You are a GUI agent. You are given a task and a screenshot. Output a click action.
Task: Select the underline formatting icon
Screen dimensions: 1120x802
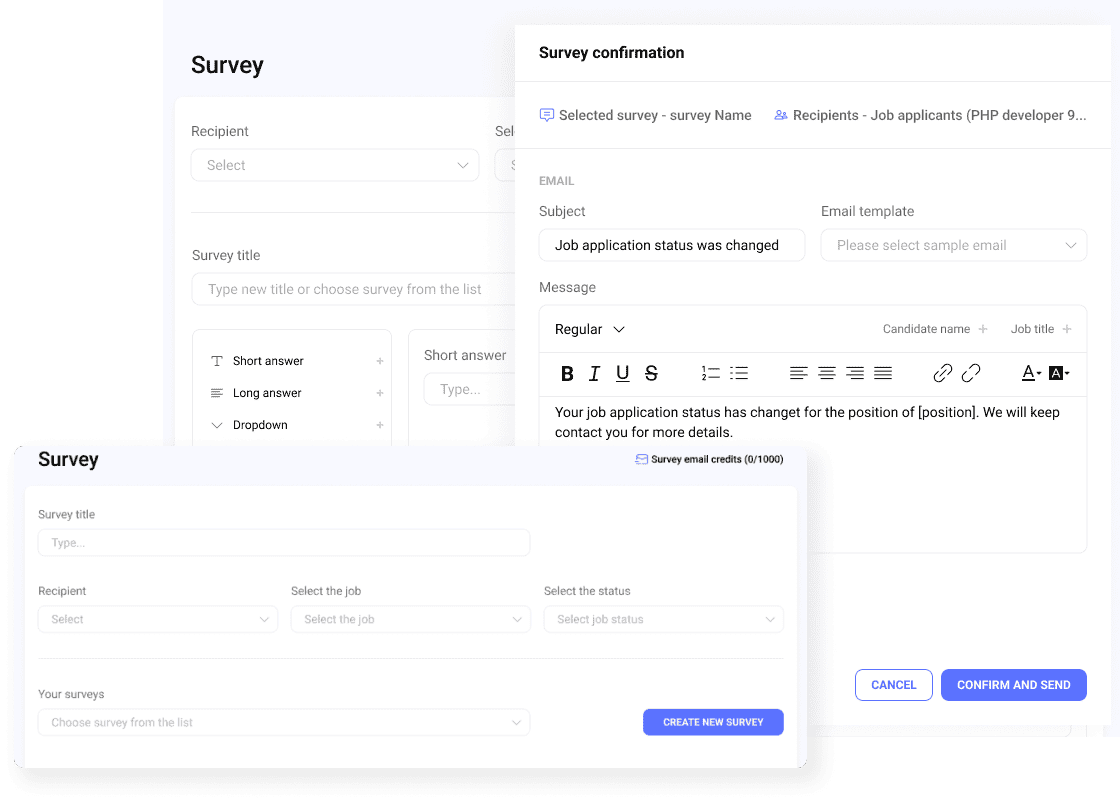[623, 373]
